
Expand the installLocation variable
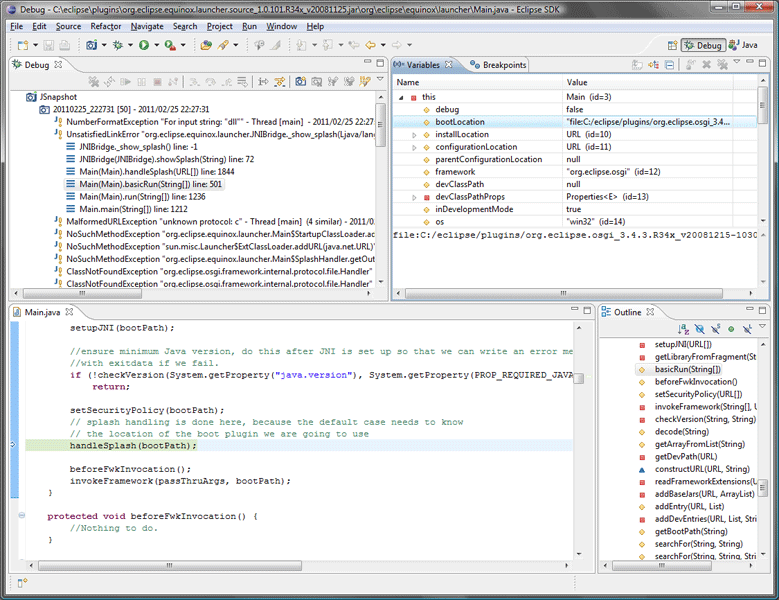(414, 135)
